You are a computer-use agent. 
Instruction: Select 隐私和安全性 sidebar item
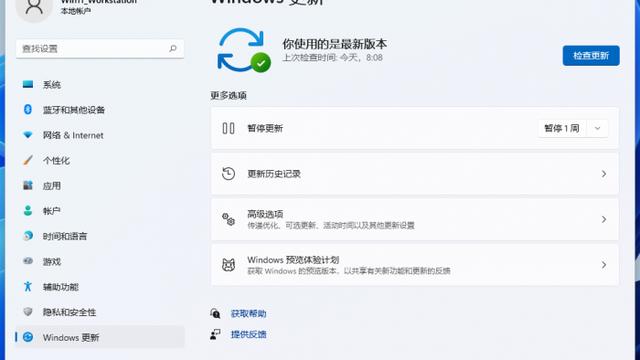click(x=100, y=312)
